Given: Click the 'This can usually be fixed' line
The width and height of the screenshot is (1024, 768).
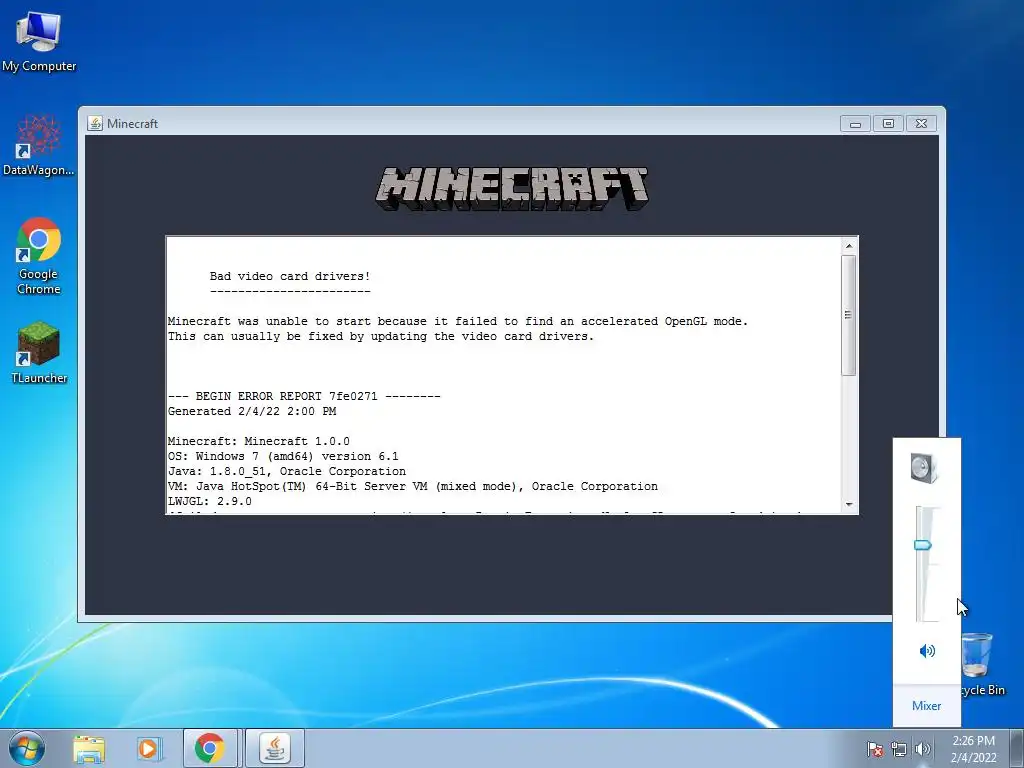Looking at the screenshot, I should [x=381, y=336].
